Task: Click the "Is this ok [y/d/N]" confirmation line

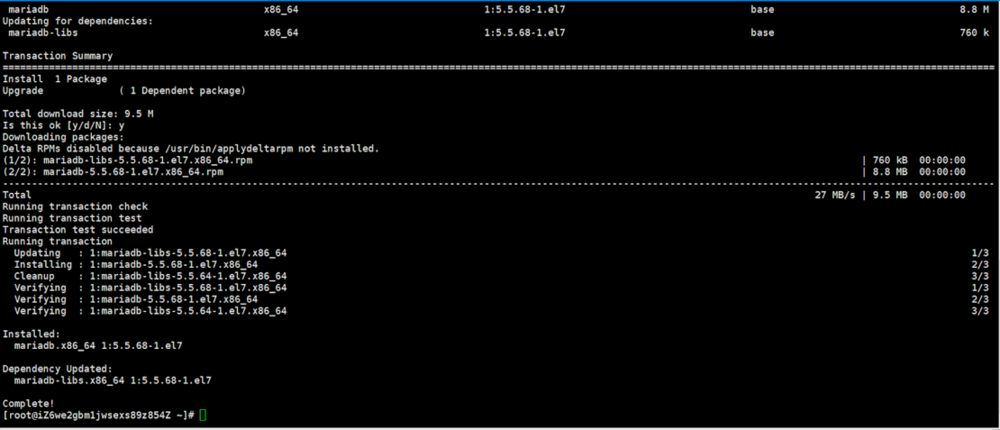Action: (x=64, y=125)
